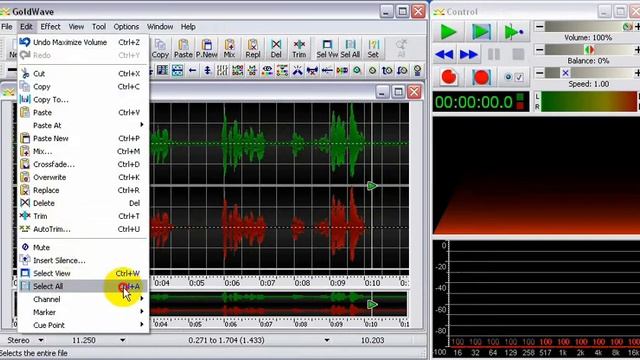Choose Select View from Edit menu
This screenshot has height=360, width=640.
click(83, 273)
